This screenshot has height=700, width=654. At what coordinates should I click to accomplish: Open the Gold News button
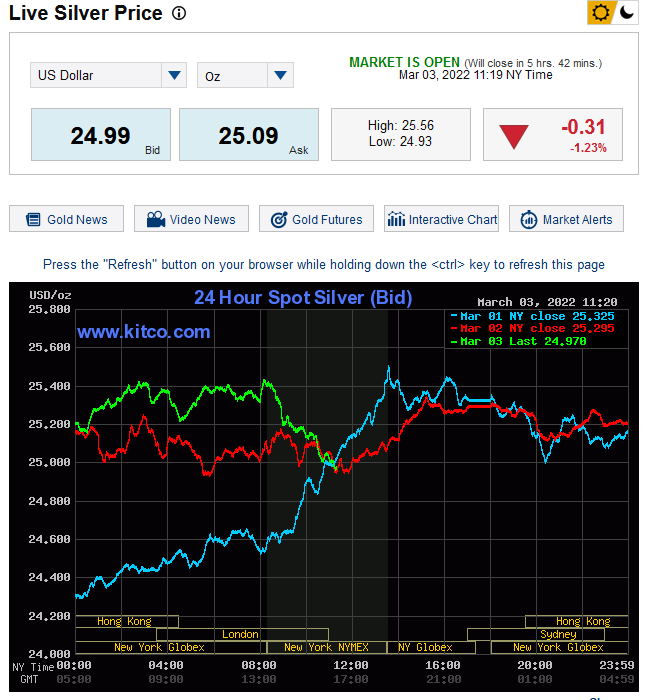pos(67,219)
